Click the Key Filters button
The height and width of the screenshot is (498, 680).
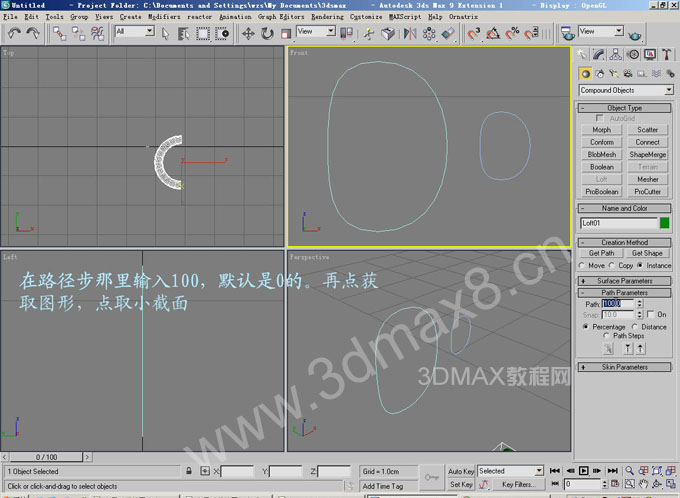click(518, 484)
